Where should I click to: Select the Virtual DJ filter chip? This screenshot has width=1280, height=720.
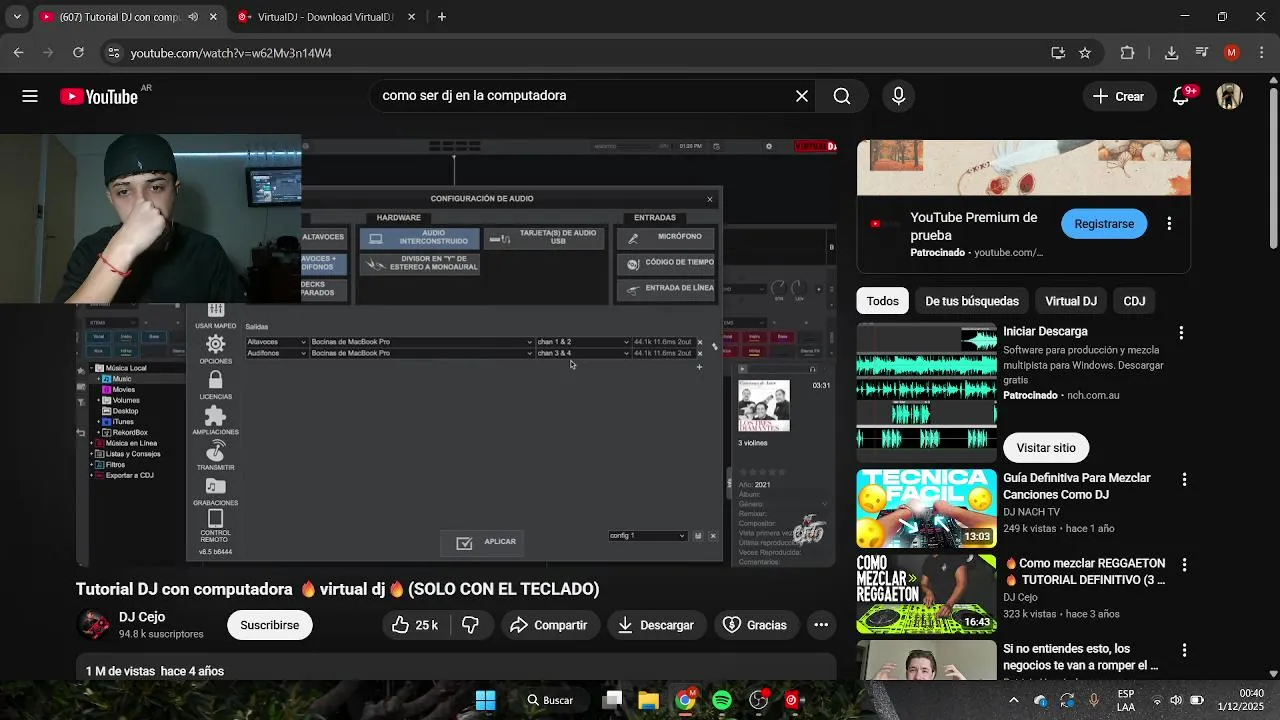point(1071,301)
